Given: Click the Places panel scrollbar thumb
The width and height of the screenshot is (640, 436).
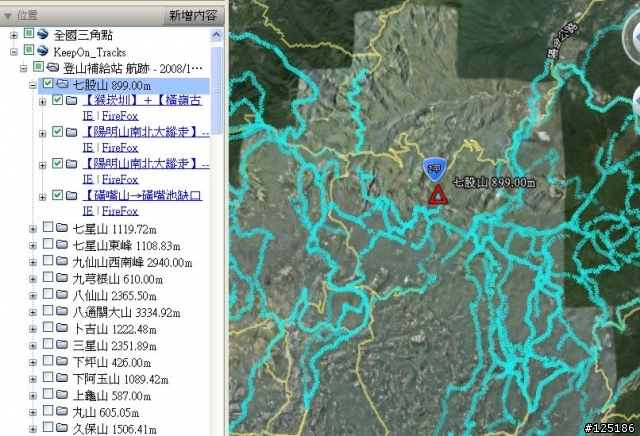Looking at the screenshot, I should pyautogui.click(x=216, y=90).
